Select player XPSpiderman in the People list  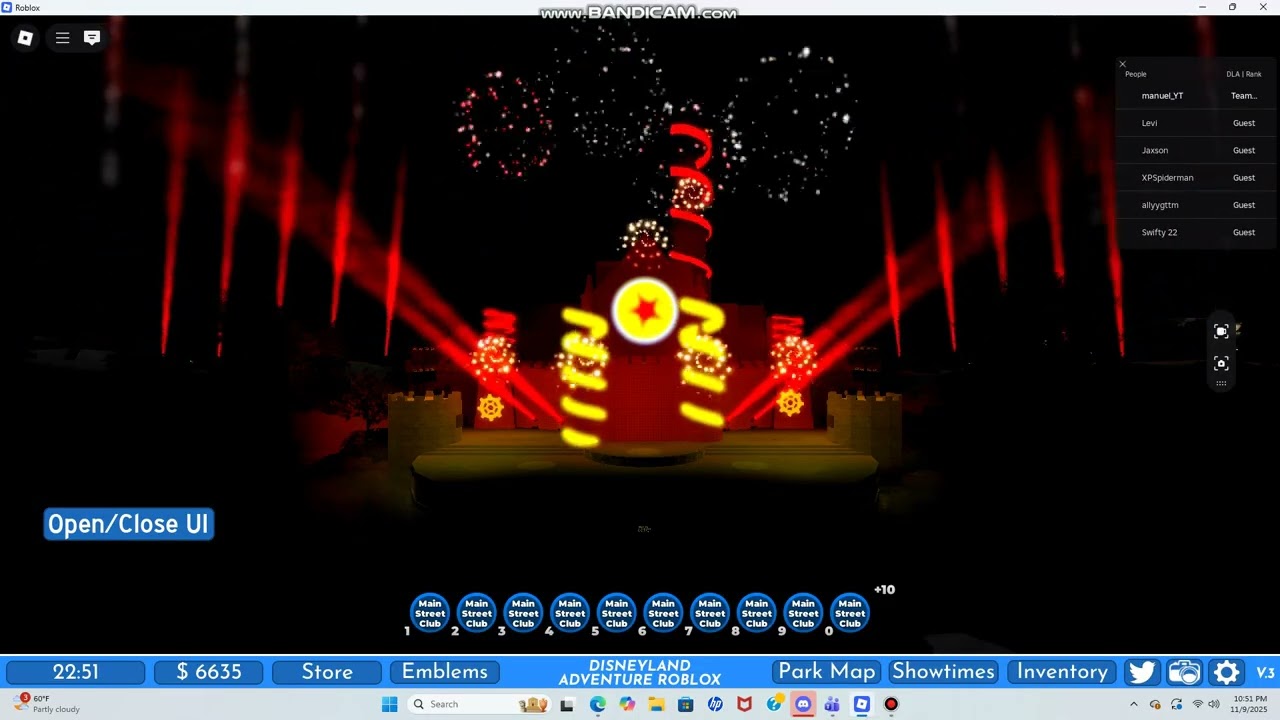(1196, 178)
